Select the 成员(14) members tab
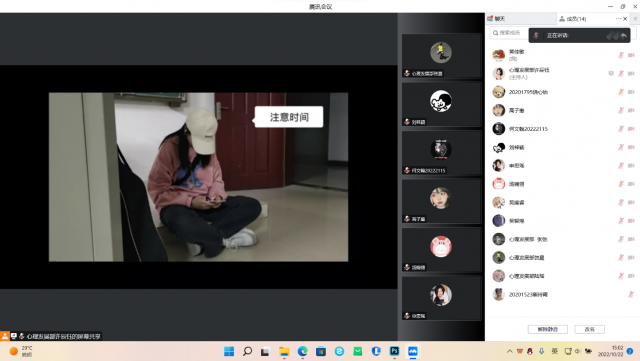Image resolution: width=640 pixels, height=361 pixels. (x=573, y=19)
